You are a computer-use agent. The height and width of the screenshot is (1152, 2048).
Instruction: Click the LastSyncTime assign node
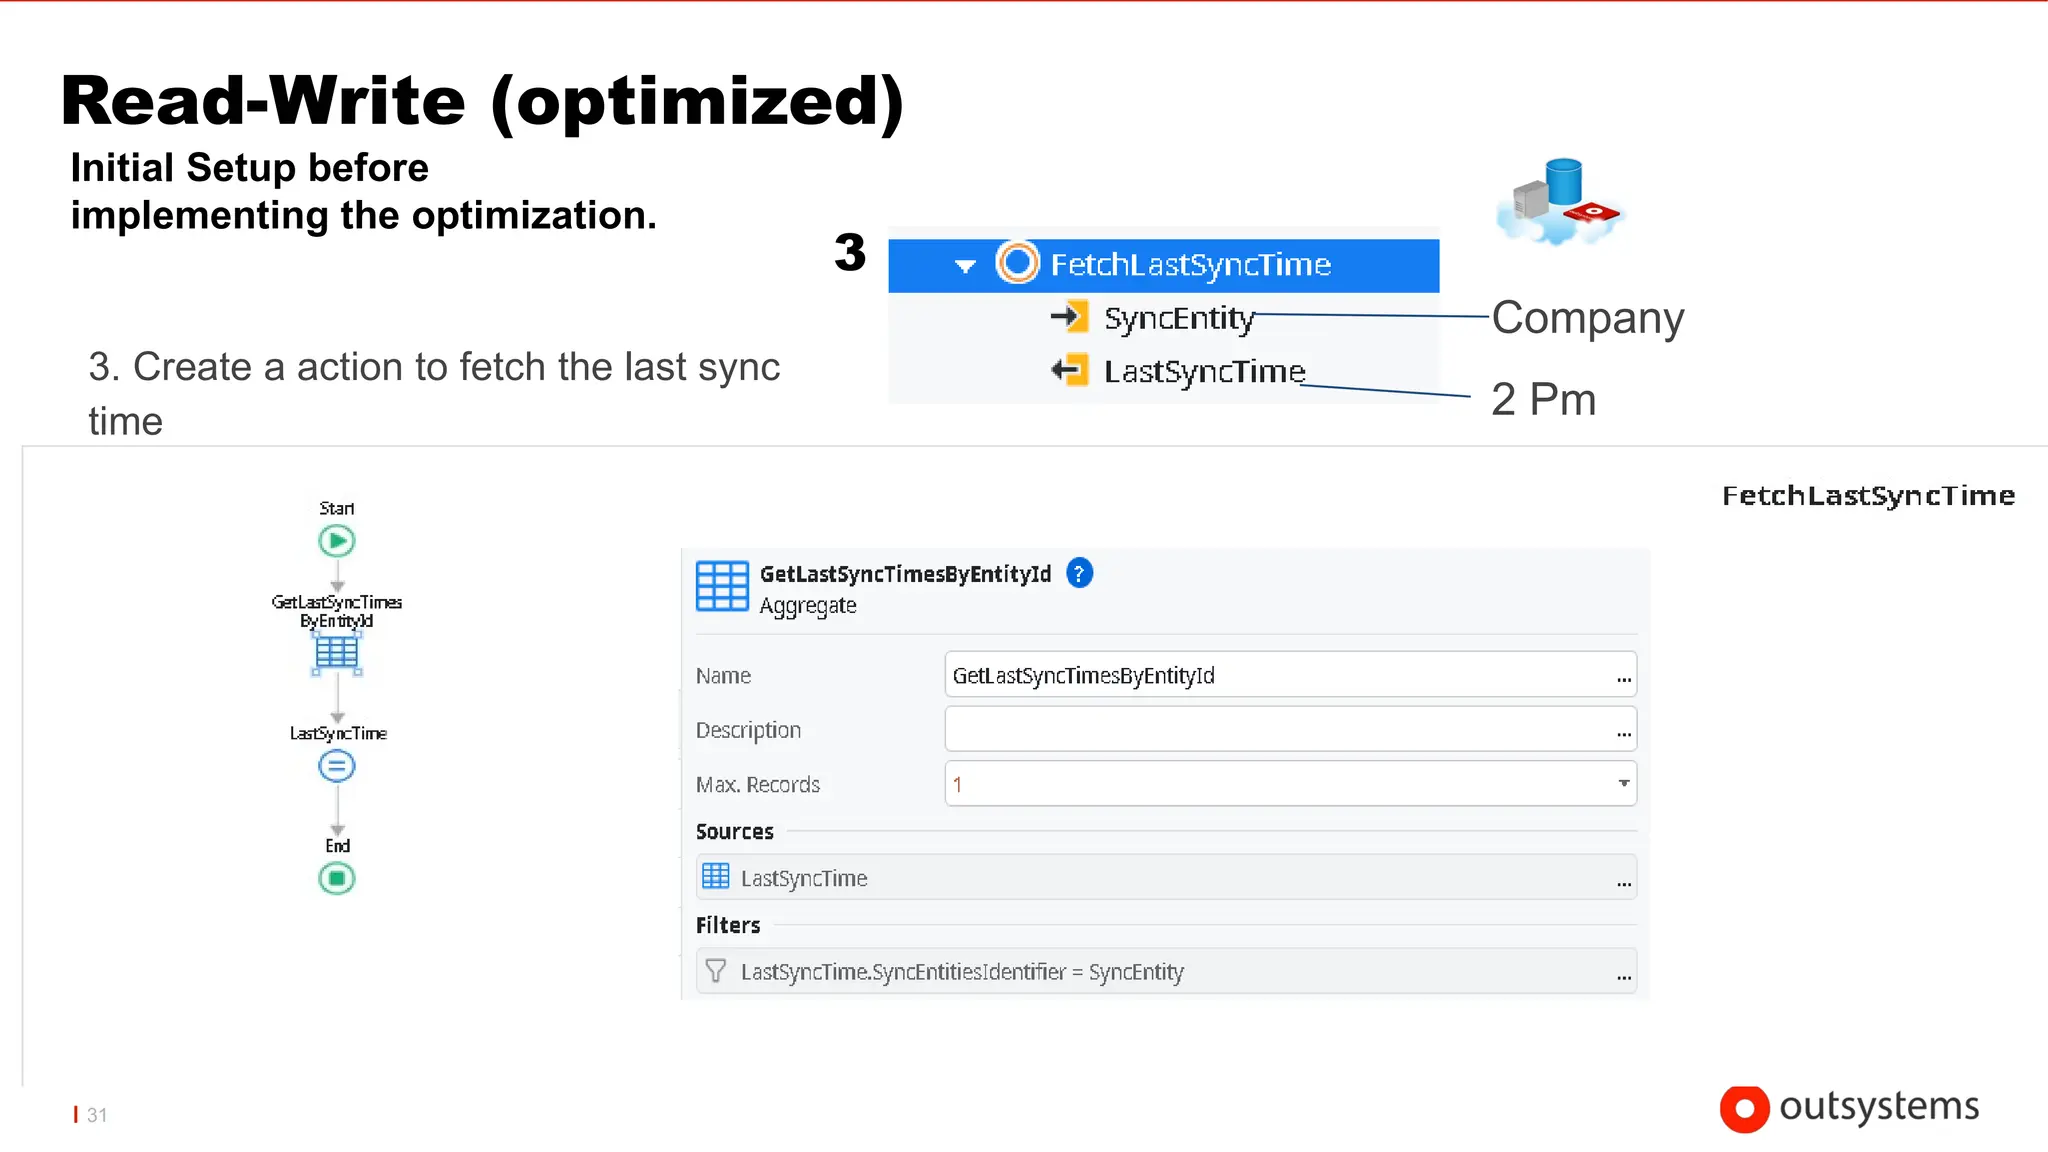click(x=337, y=767)
